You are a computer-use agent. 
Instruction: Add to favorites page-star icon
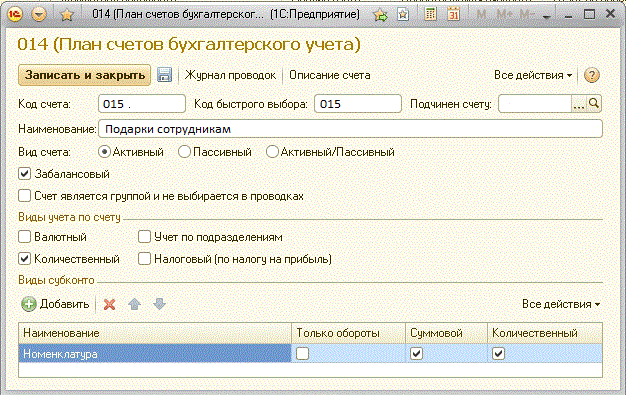(403, 15)
